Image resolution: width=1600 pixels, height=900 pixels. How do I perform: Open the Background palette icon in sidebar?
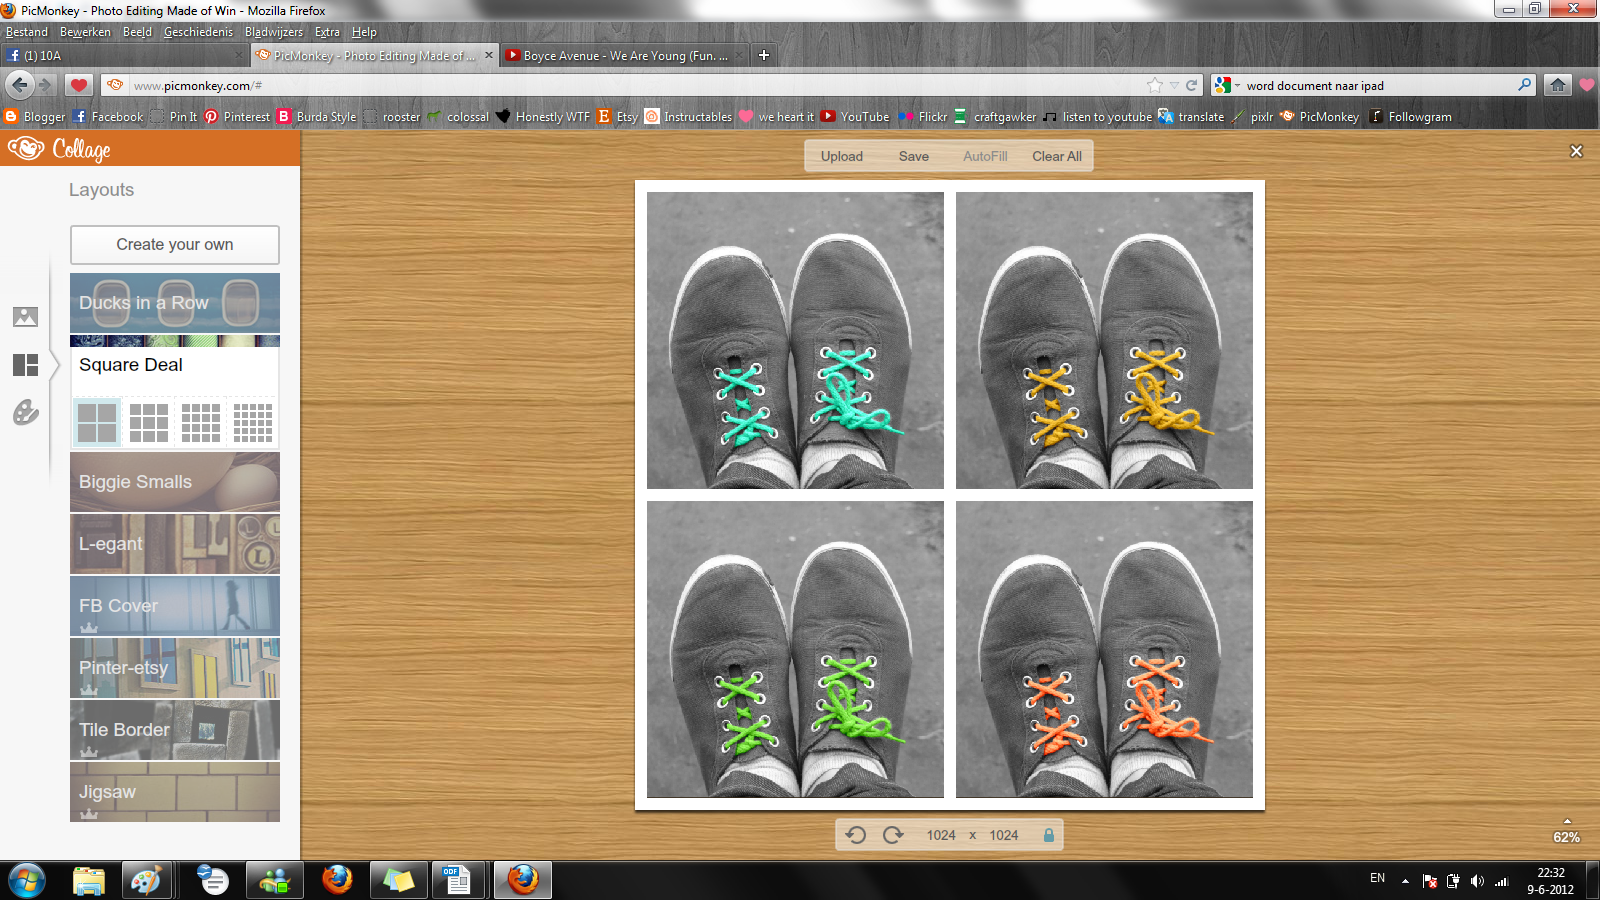click(25, 412)
